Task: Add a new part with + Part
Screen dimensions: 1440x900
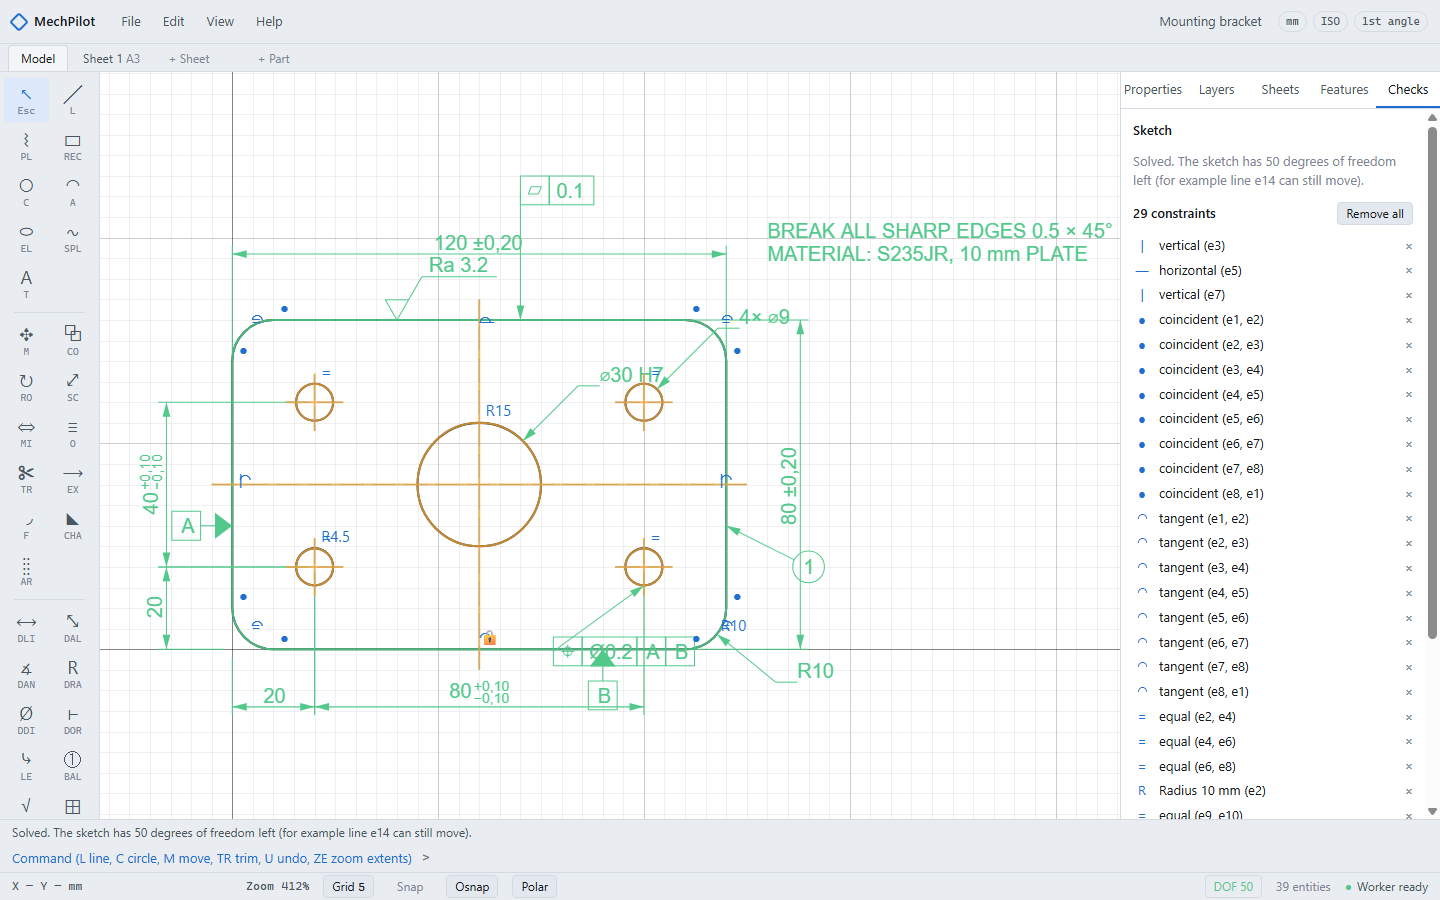Action: (x=274, y=59)
